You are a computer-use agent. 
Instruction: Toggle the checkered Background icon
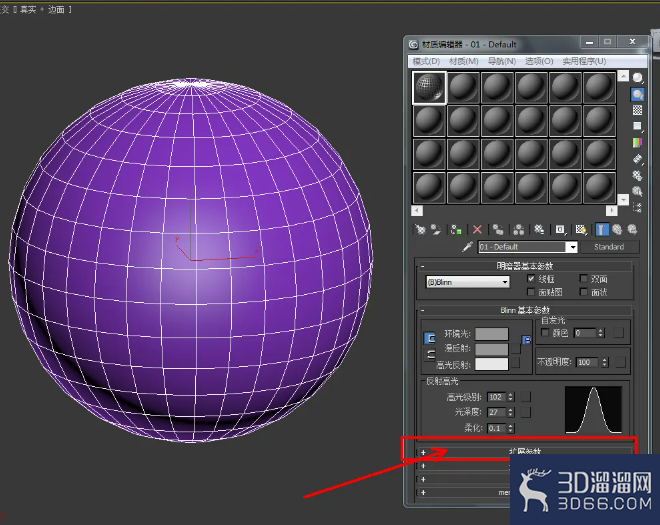tap(638, 110)
